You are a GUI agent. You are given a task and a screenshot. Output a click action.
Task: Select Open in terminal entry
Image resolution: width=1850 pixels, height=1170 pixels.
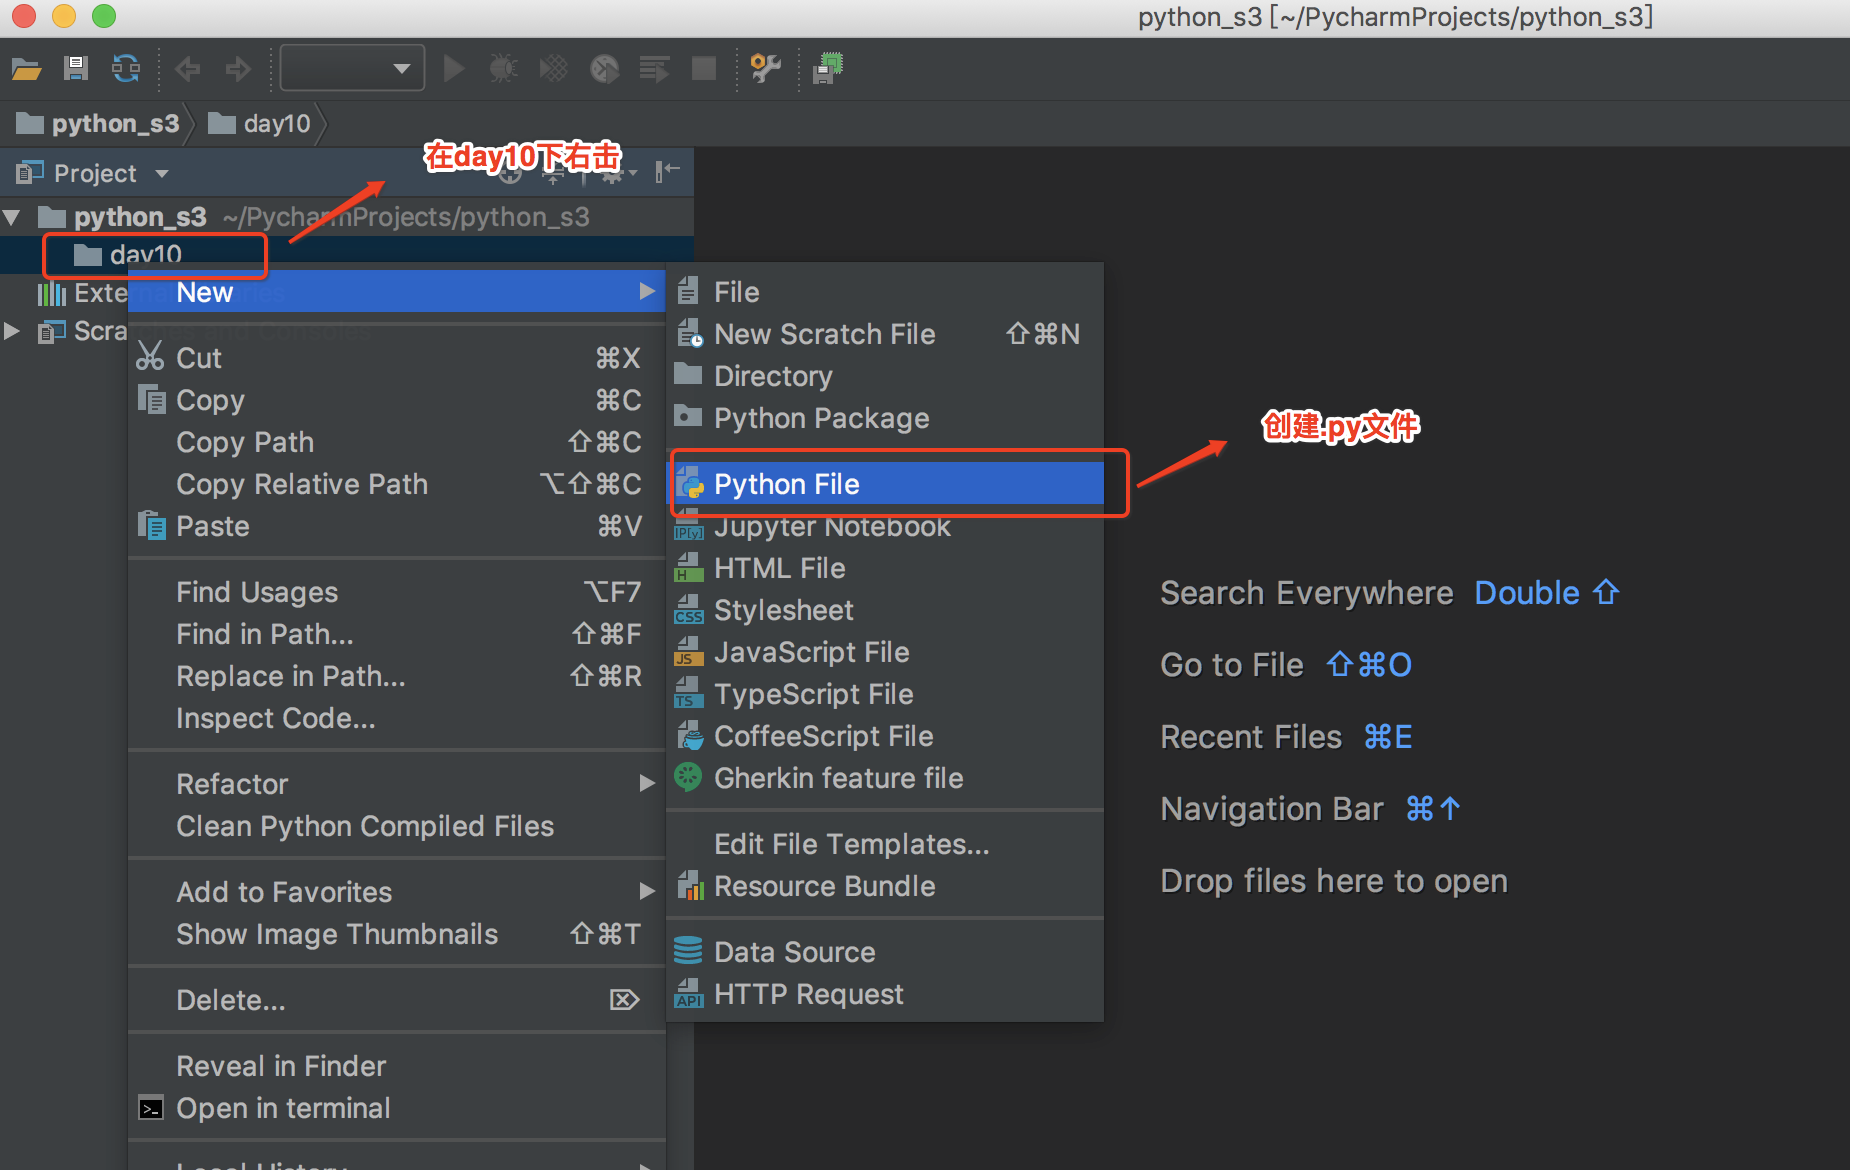pyautogui.click(x=397, y=1108)
